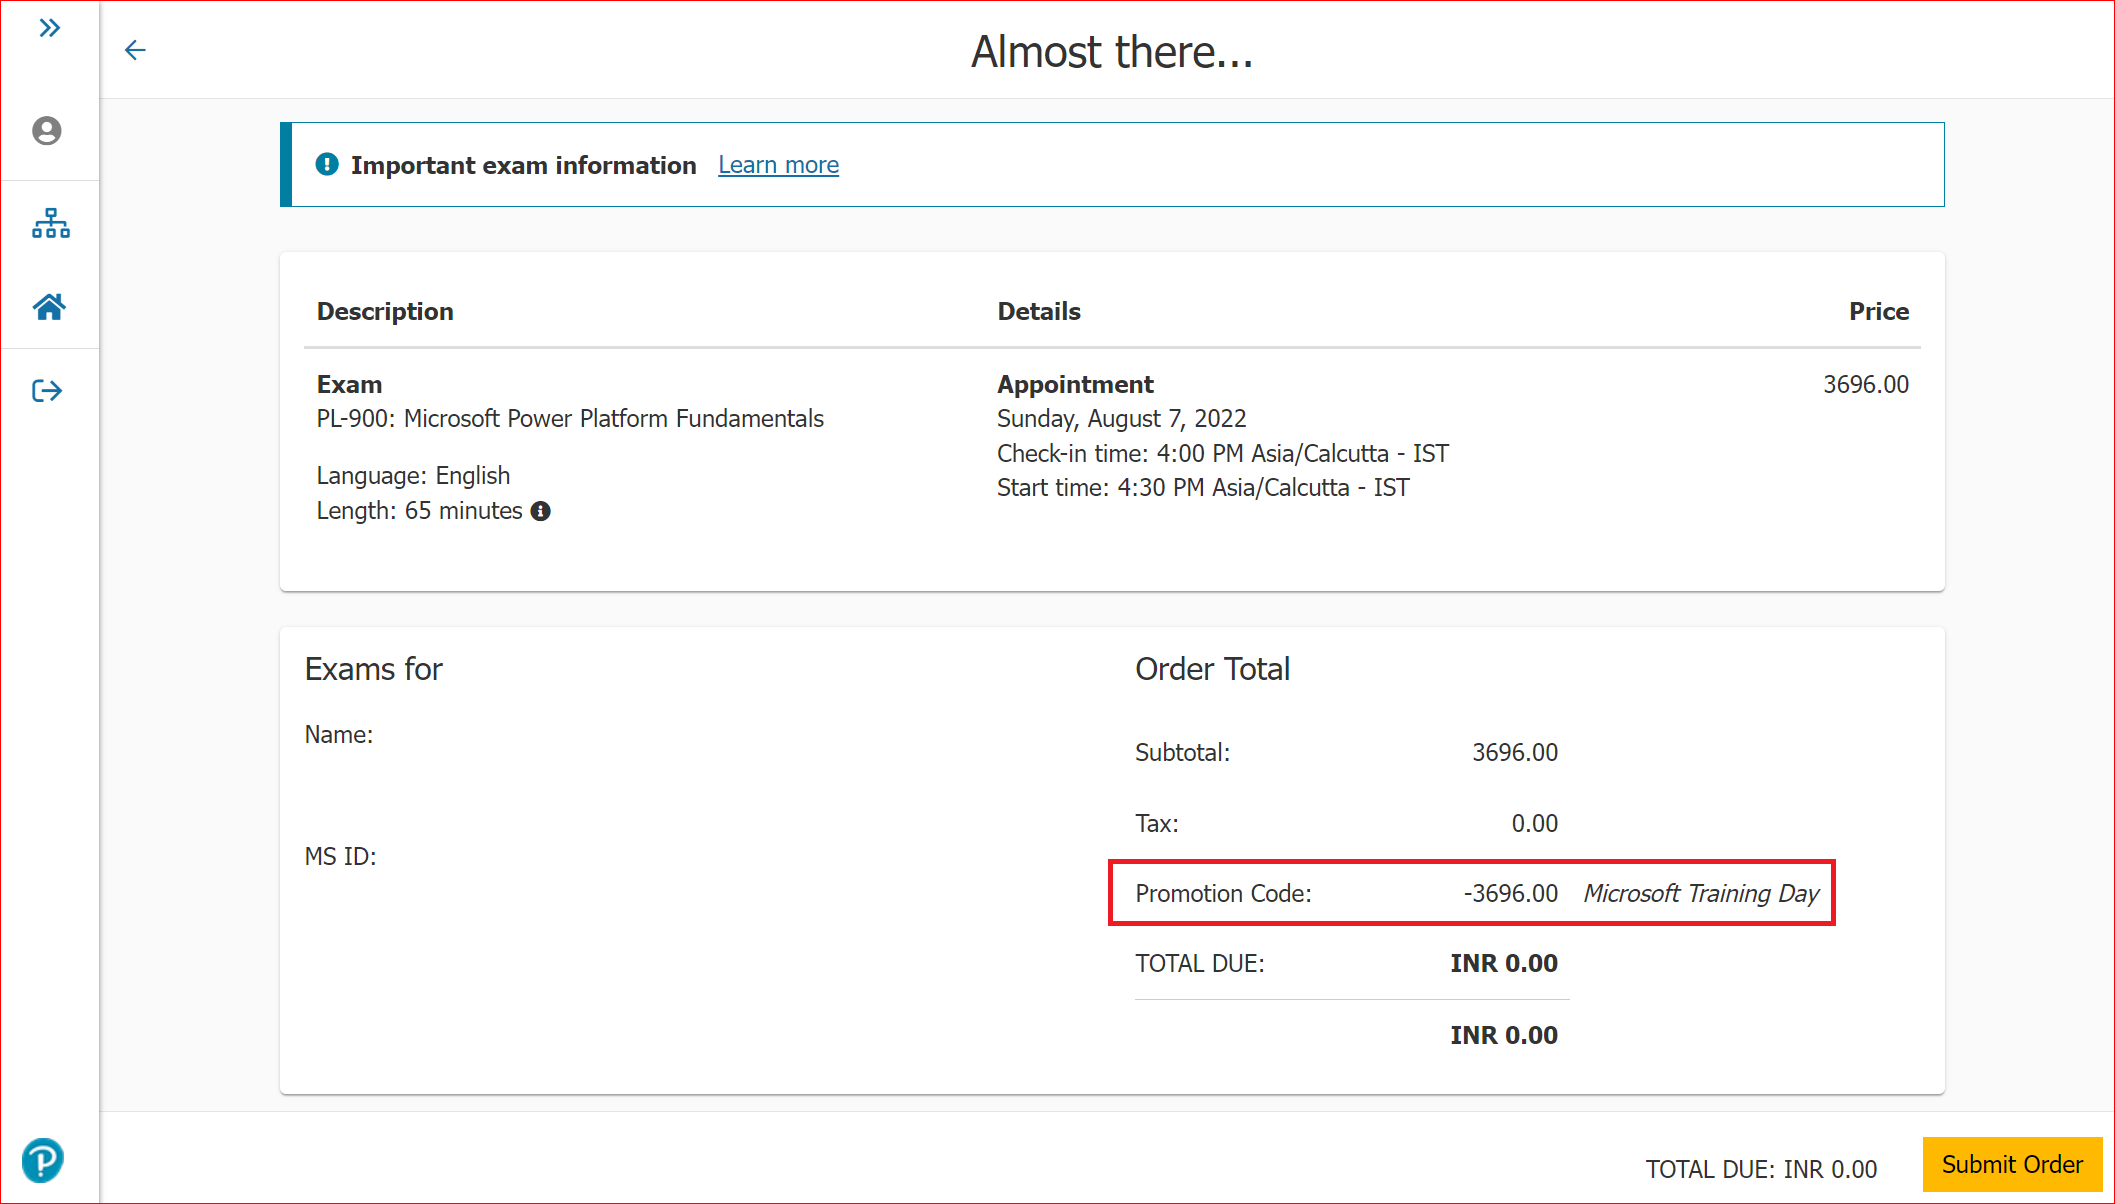Open the user profile icon
This screenshot has width=2115, height=1204.
(47, 131)
